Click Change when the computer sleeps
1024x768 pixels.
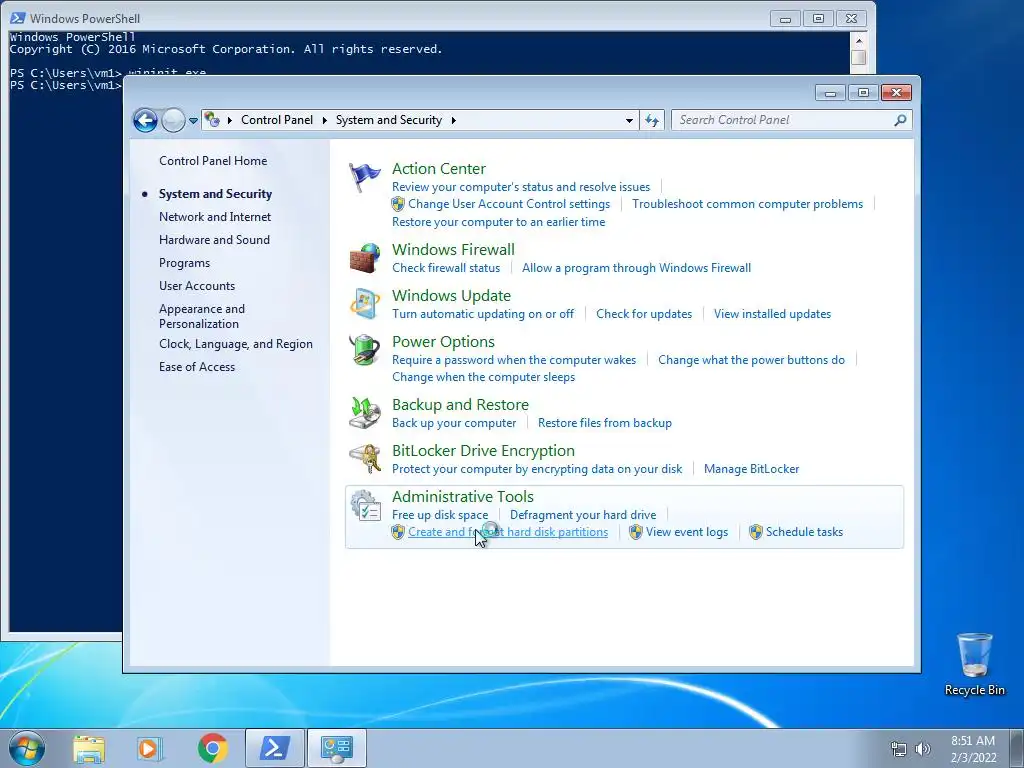click(483, 377)
